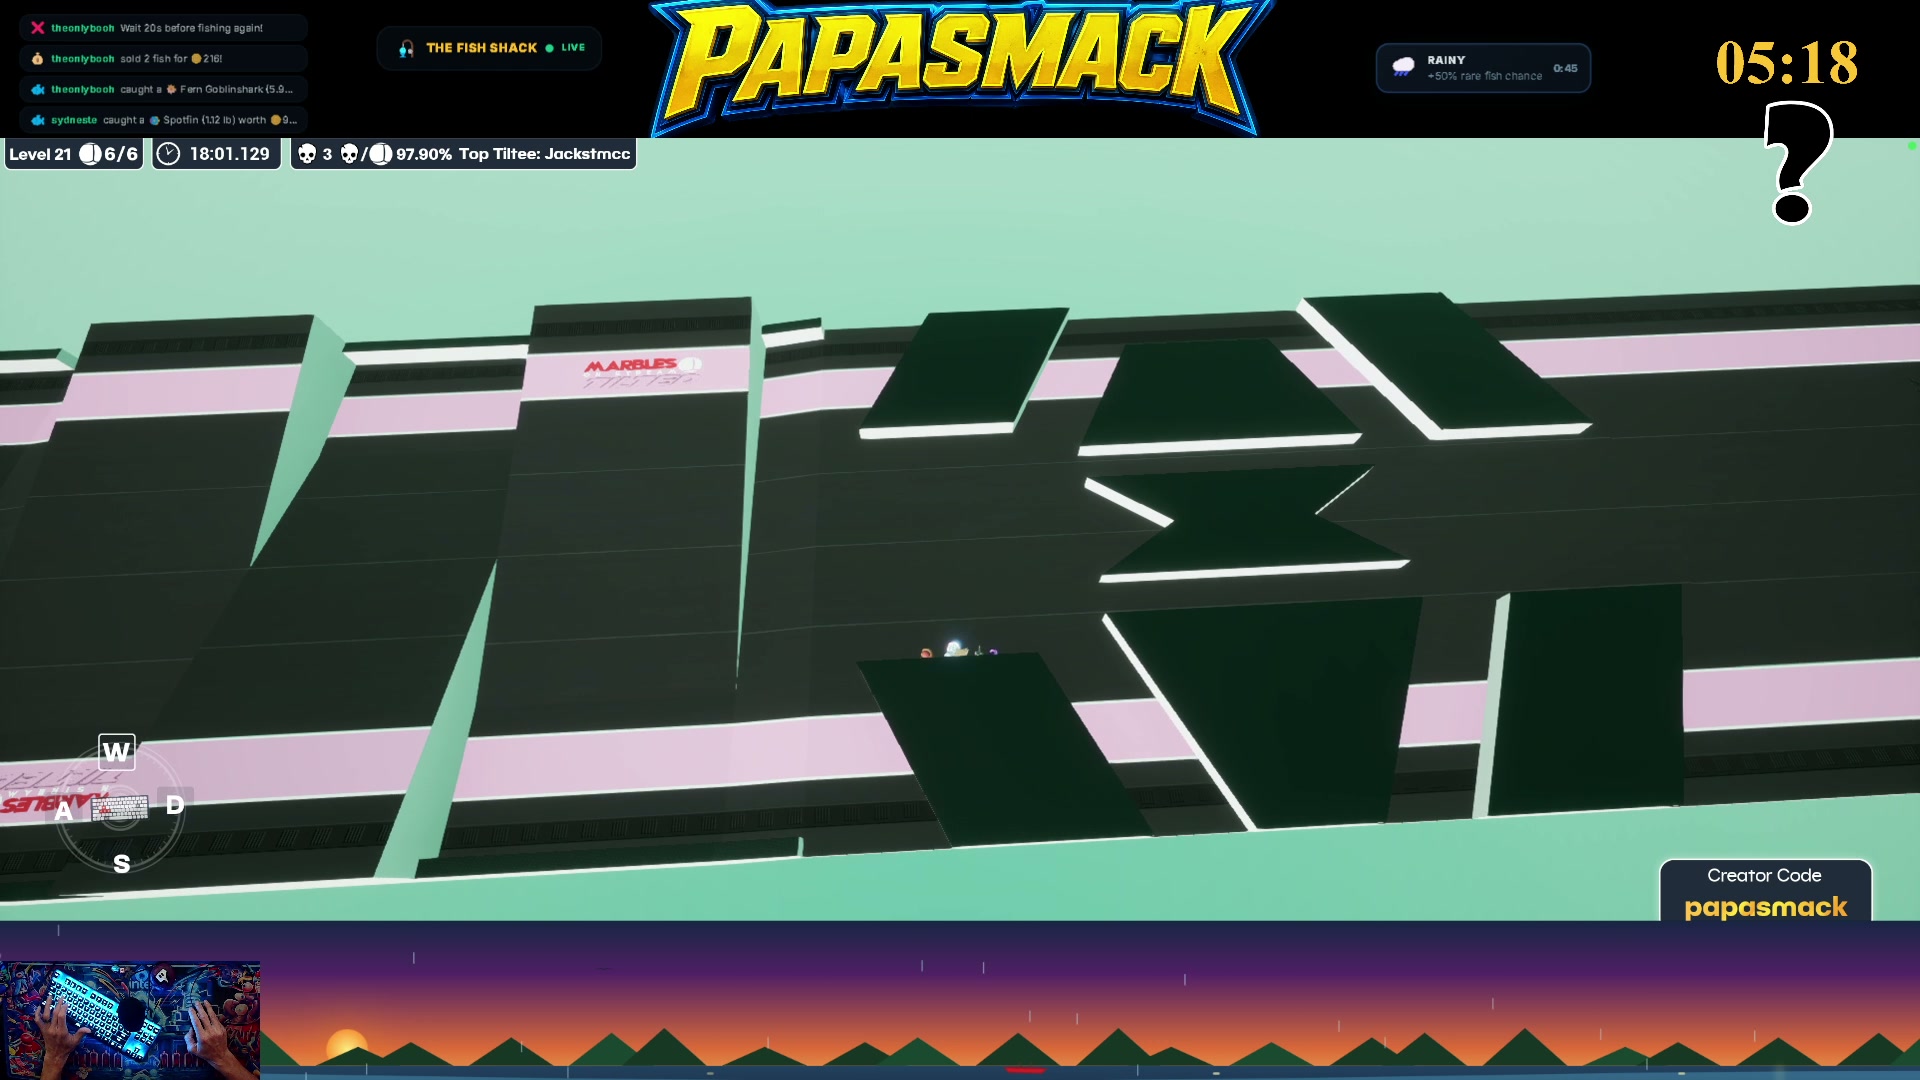1920x1080 pixels.
Task: Click the gold coin icon before 216
Action: pyautogui.click(x=197, y=59)
